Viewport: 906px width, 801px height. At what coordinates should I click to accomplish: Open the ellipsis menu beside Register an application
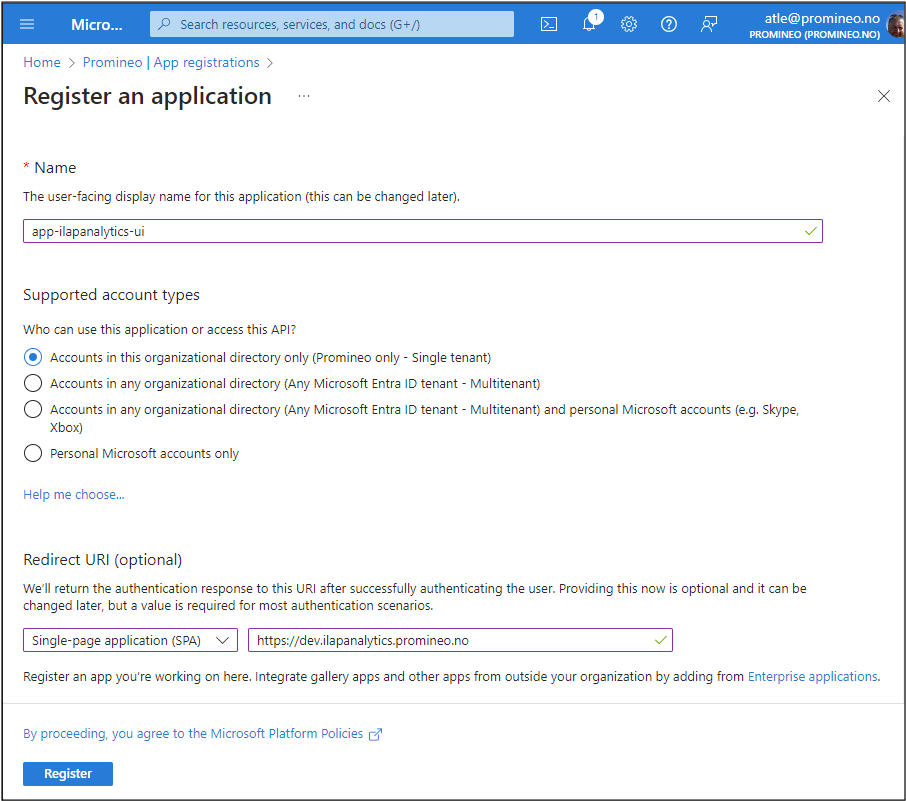click(304, 96)
